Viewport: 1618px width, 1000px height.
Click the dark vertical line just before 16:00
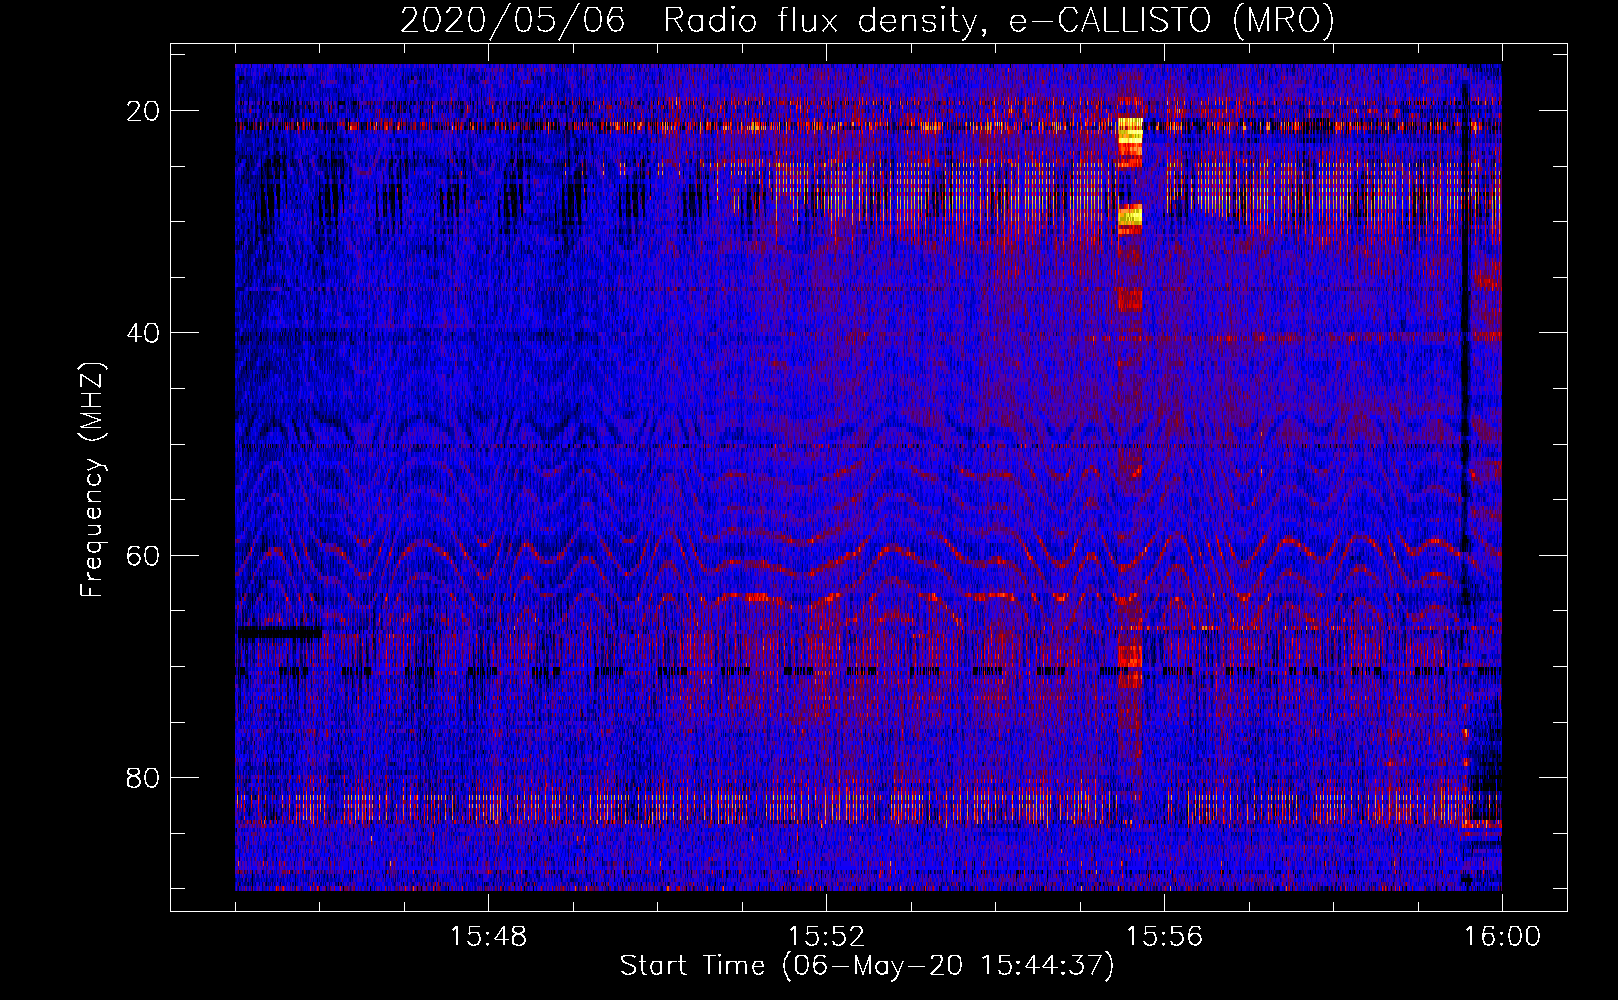click(x=1465, y=345)
